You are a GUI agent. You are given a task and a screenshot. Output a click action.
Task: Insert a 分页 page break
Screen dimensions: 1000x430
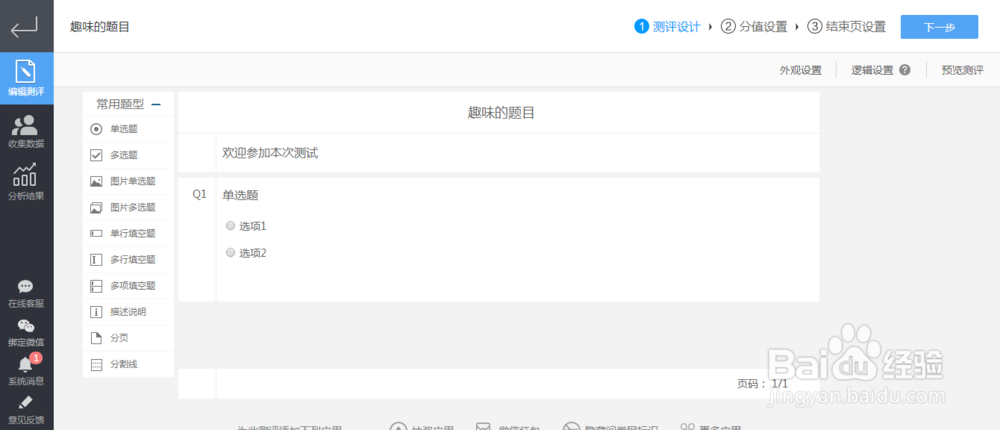[128, 338]
